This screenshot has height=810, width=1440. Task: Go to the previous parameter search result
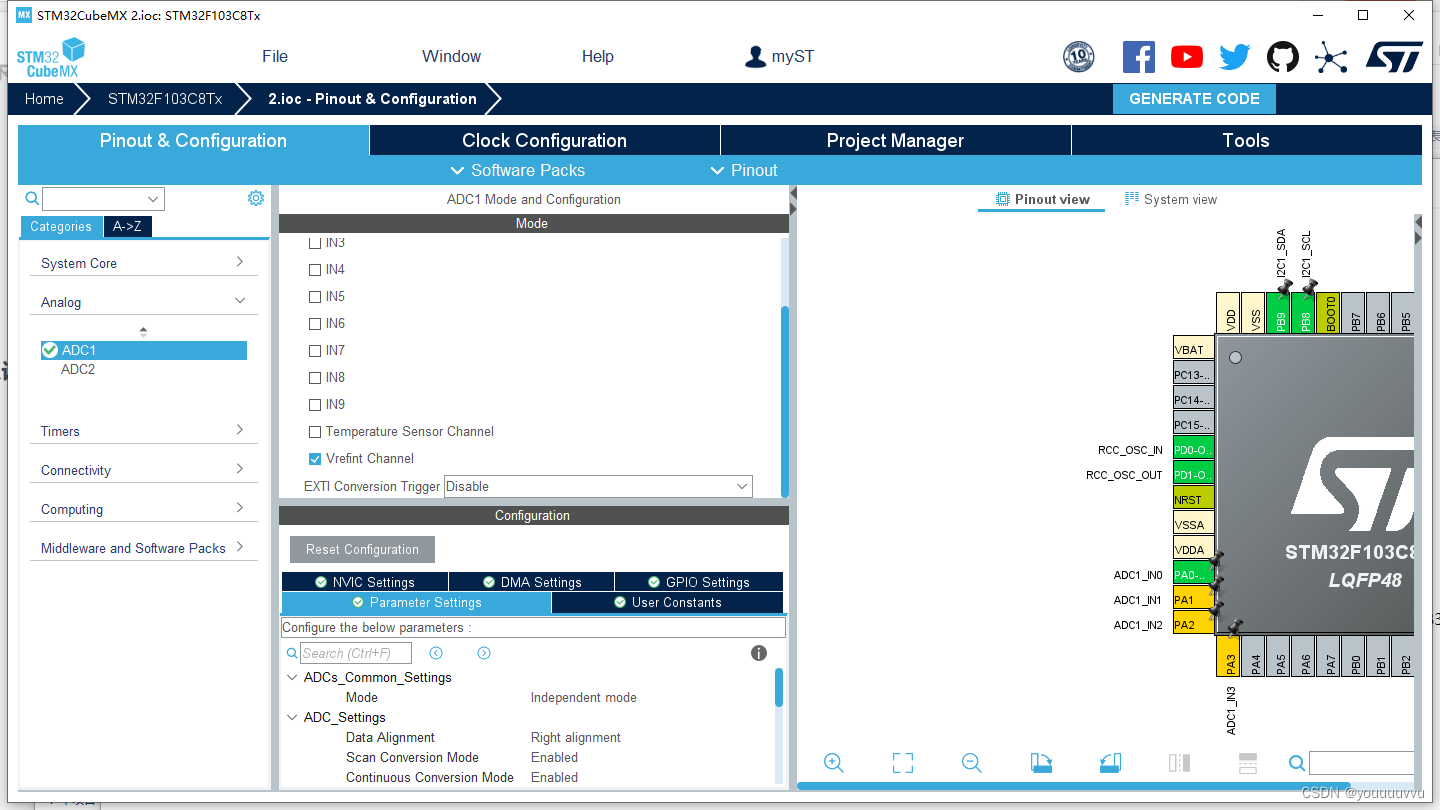(436, 653)
